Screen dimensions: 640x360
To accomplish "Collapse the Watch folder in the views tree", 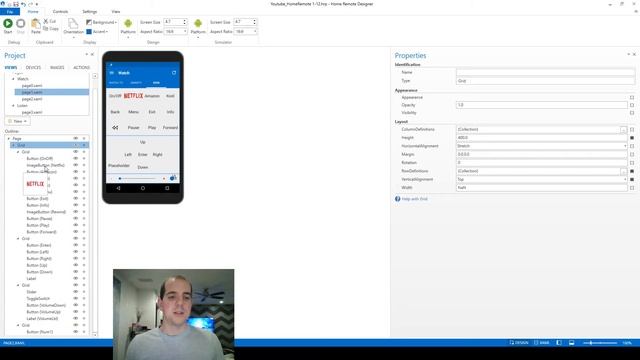I will (x=13, y=79).
